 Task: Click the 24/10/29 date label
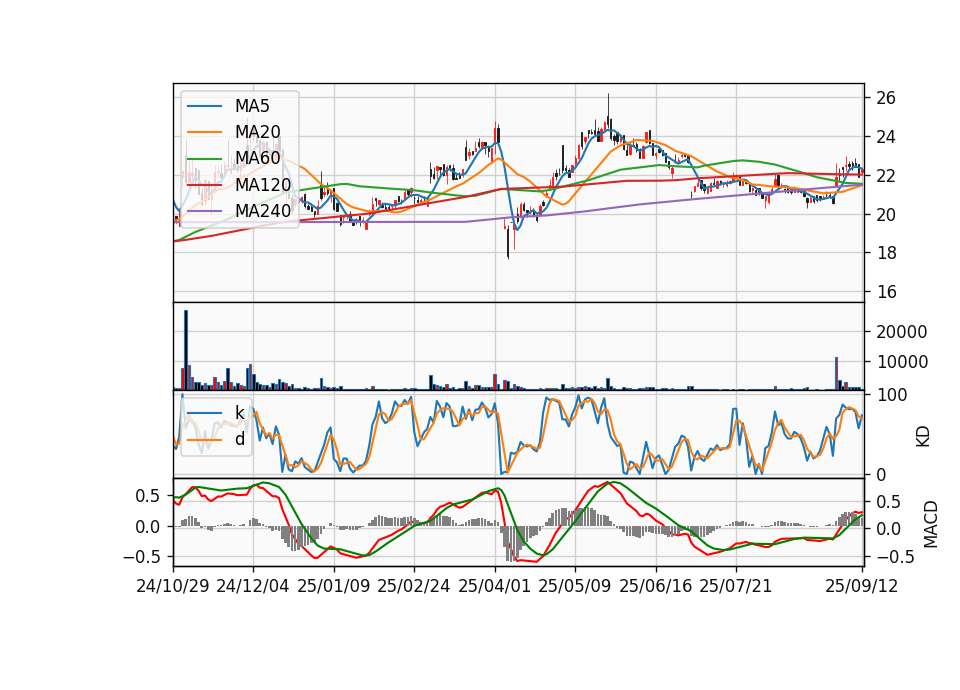click(x=173, y=586)
